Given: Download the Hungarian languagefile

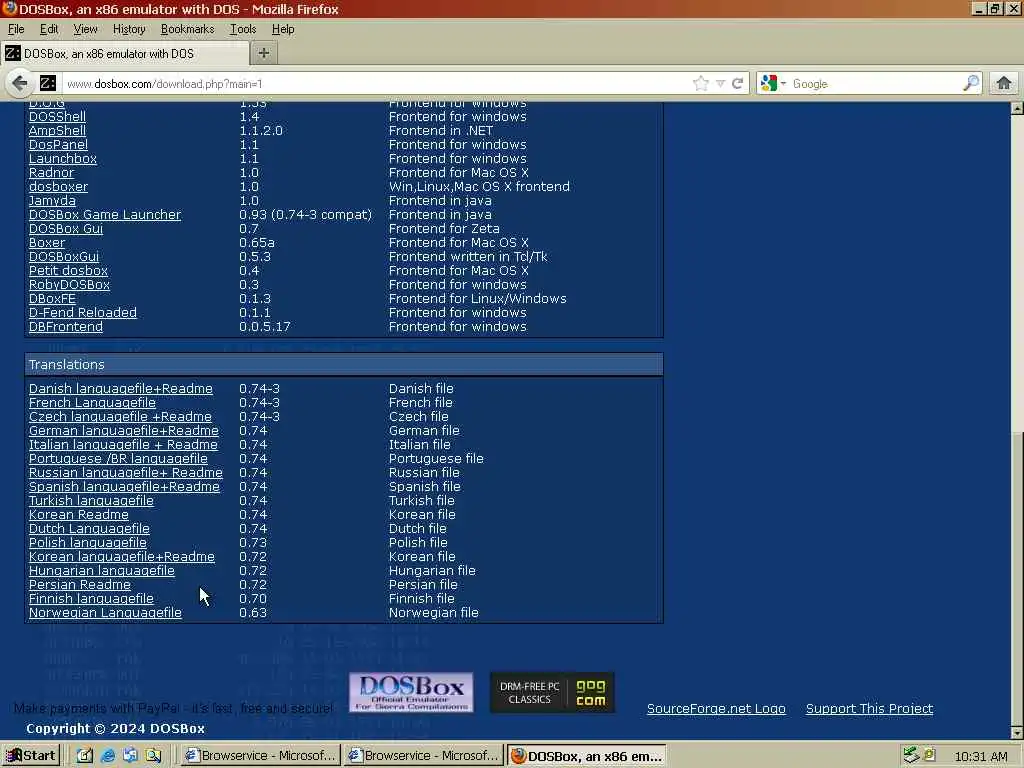Looking at the screenshot, I should (x=102, y=571).
